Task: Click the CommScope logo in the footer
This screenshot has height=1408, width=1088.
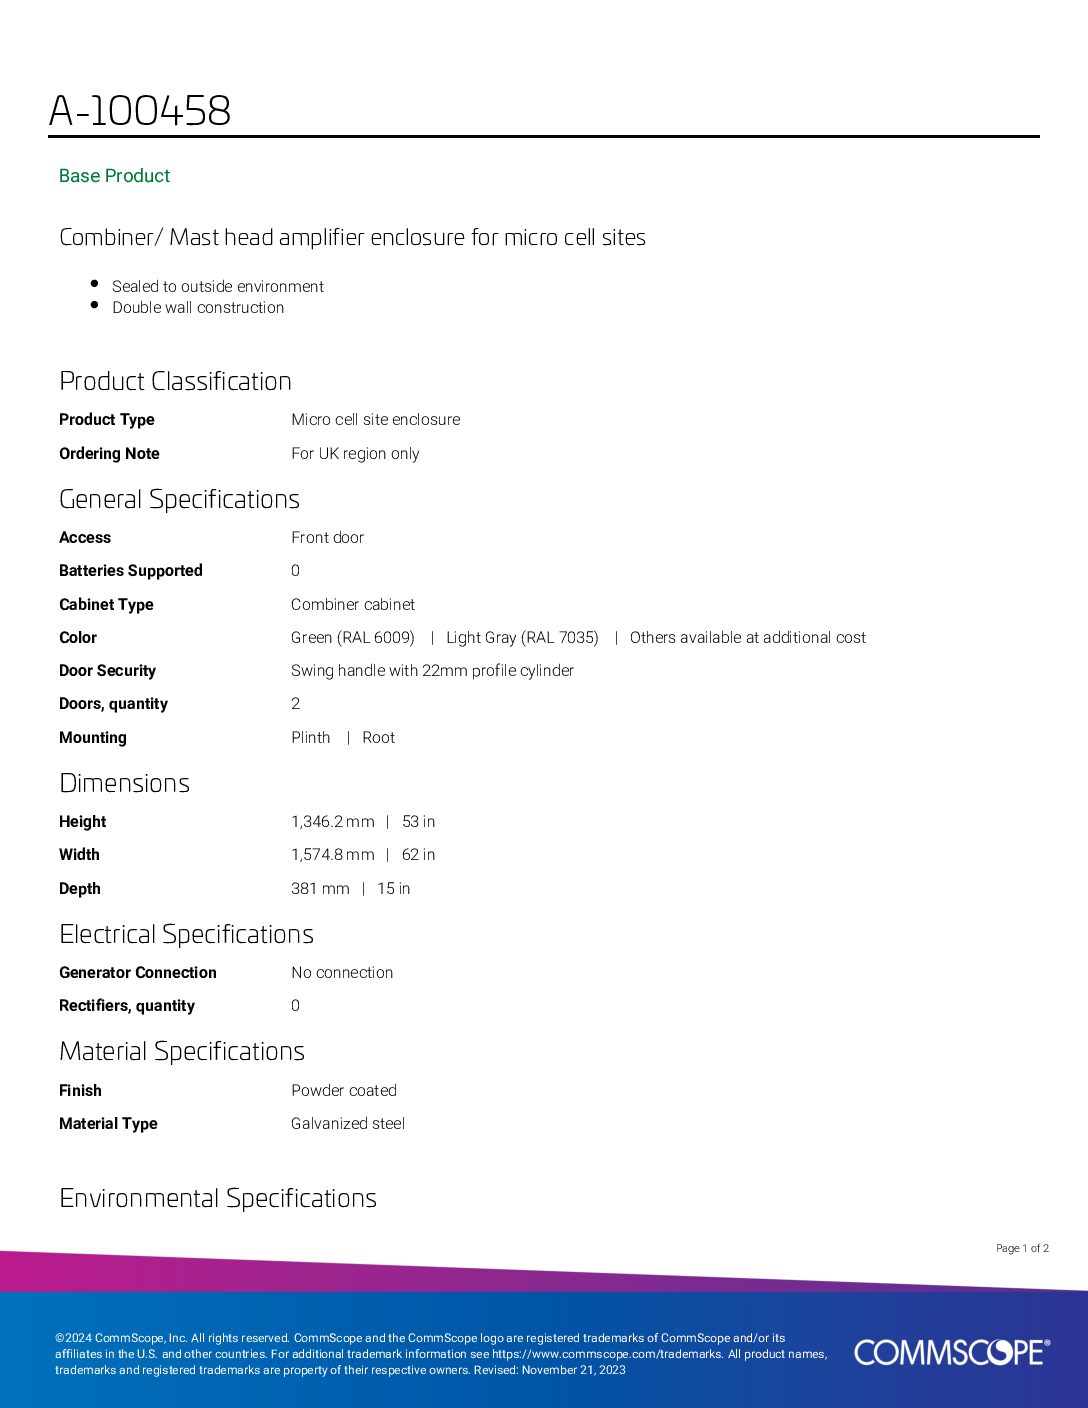Action: click(951, 1352)
